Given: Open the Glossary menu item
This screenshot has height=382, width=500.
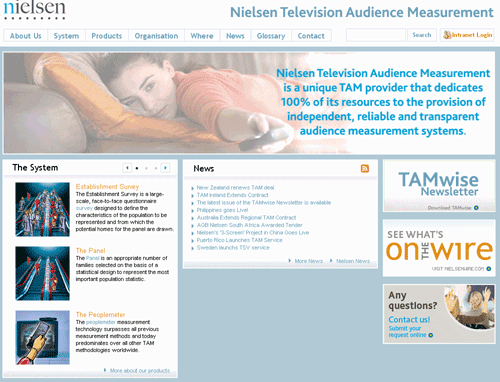Looking at the screenshot, I should coord(271,36).
